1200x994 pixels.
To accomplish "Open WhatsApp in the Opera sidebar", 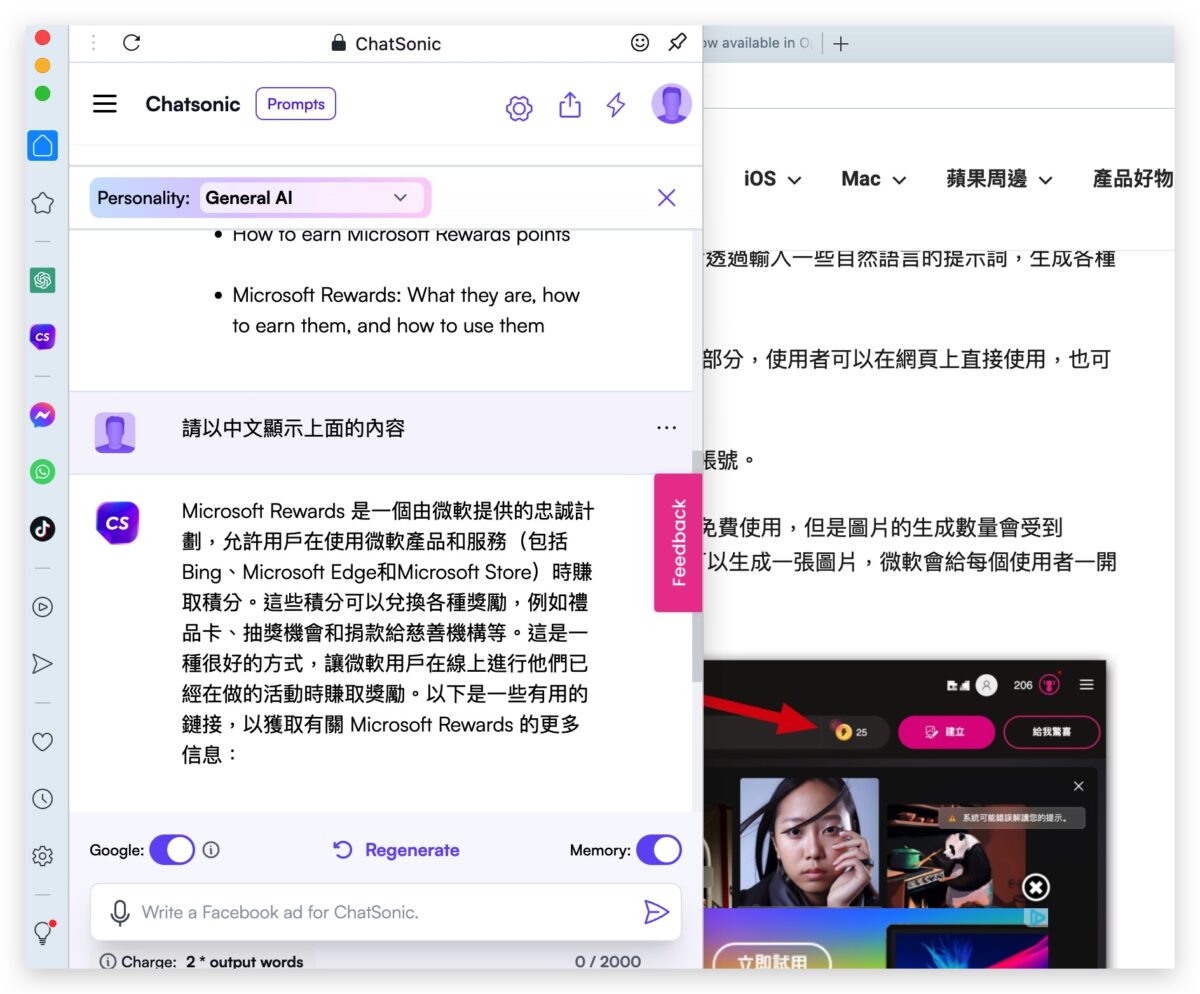I will [x=42, y=472].
